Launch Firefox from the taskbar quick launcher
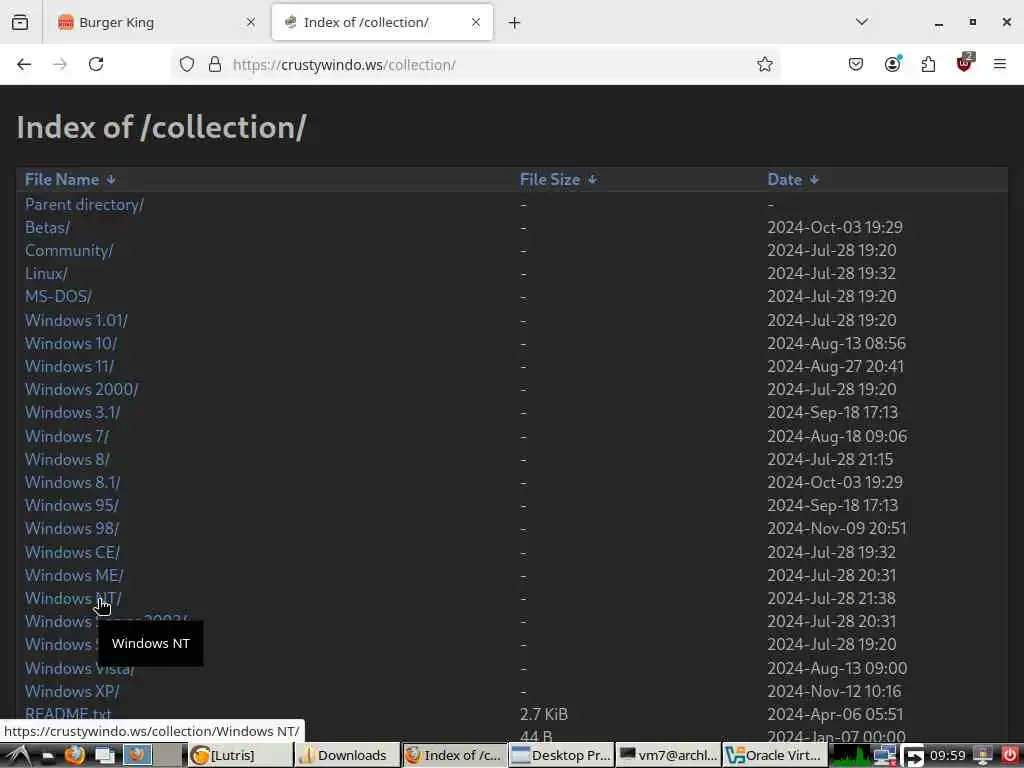The image size is (1024, 768). pyautogui.click(x=74, y=756)
